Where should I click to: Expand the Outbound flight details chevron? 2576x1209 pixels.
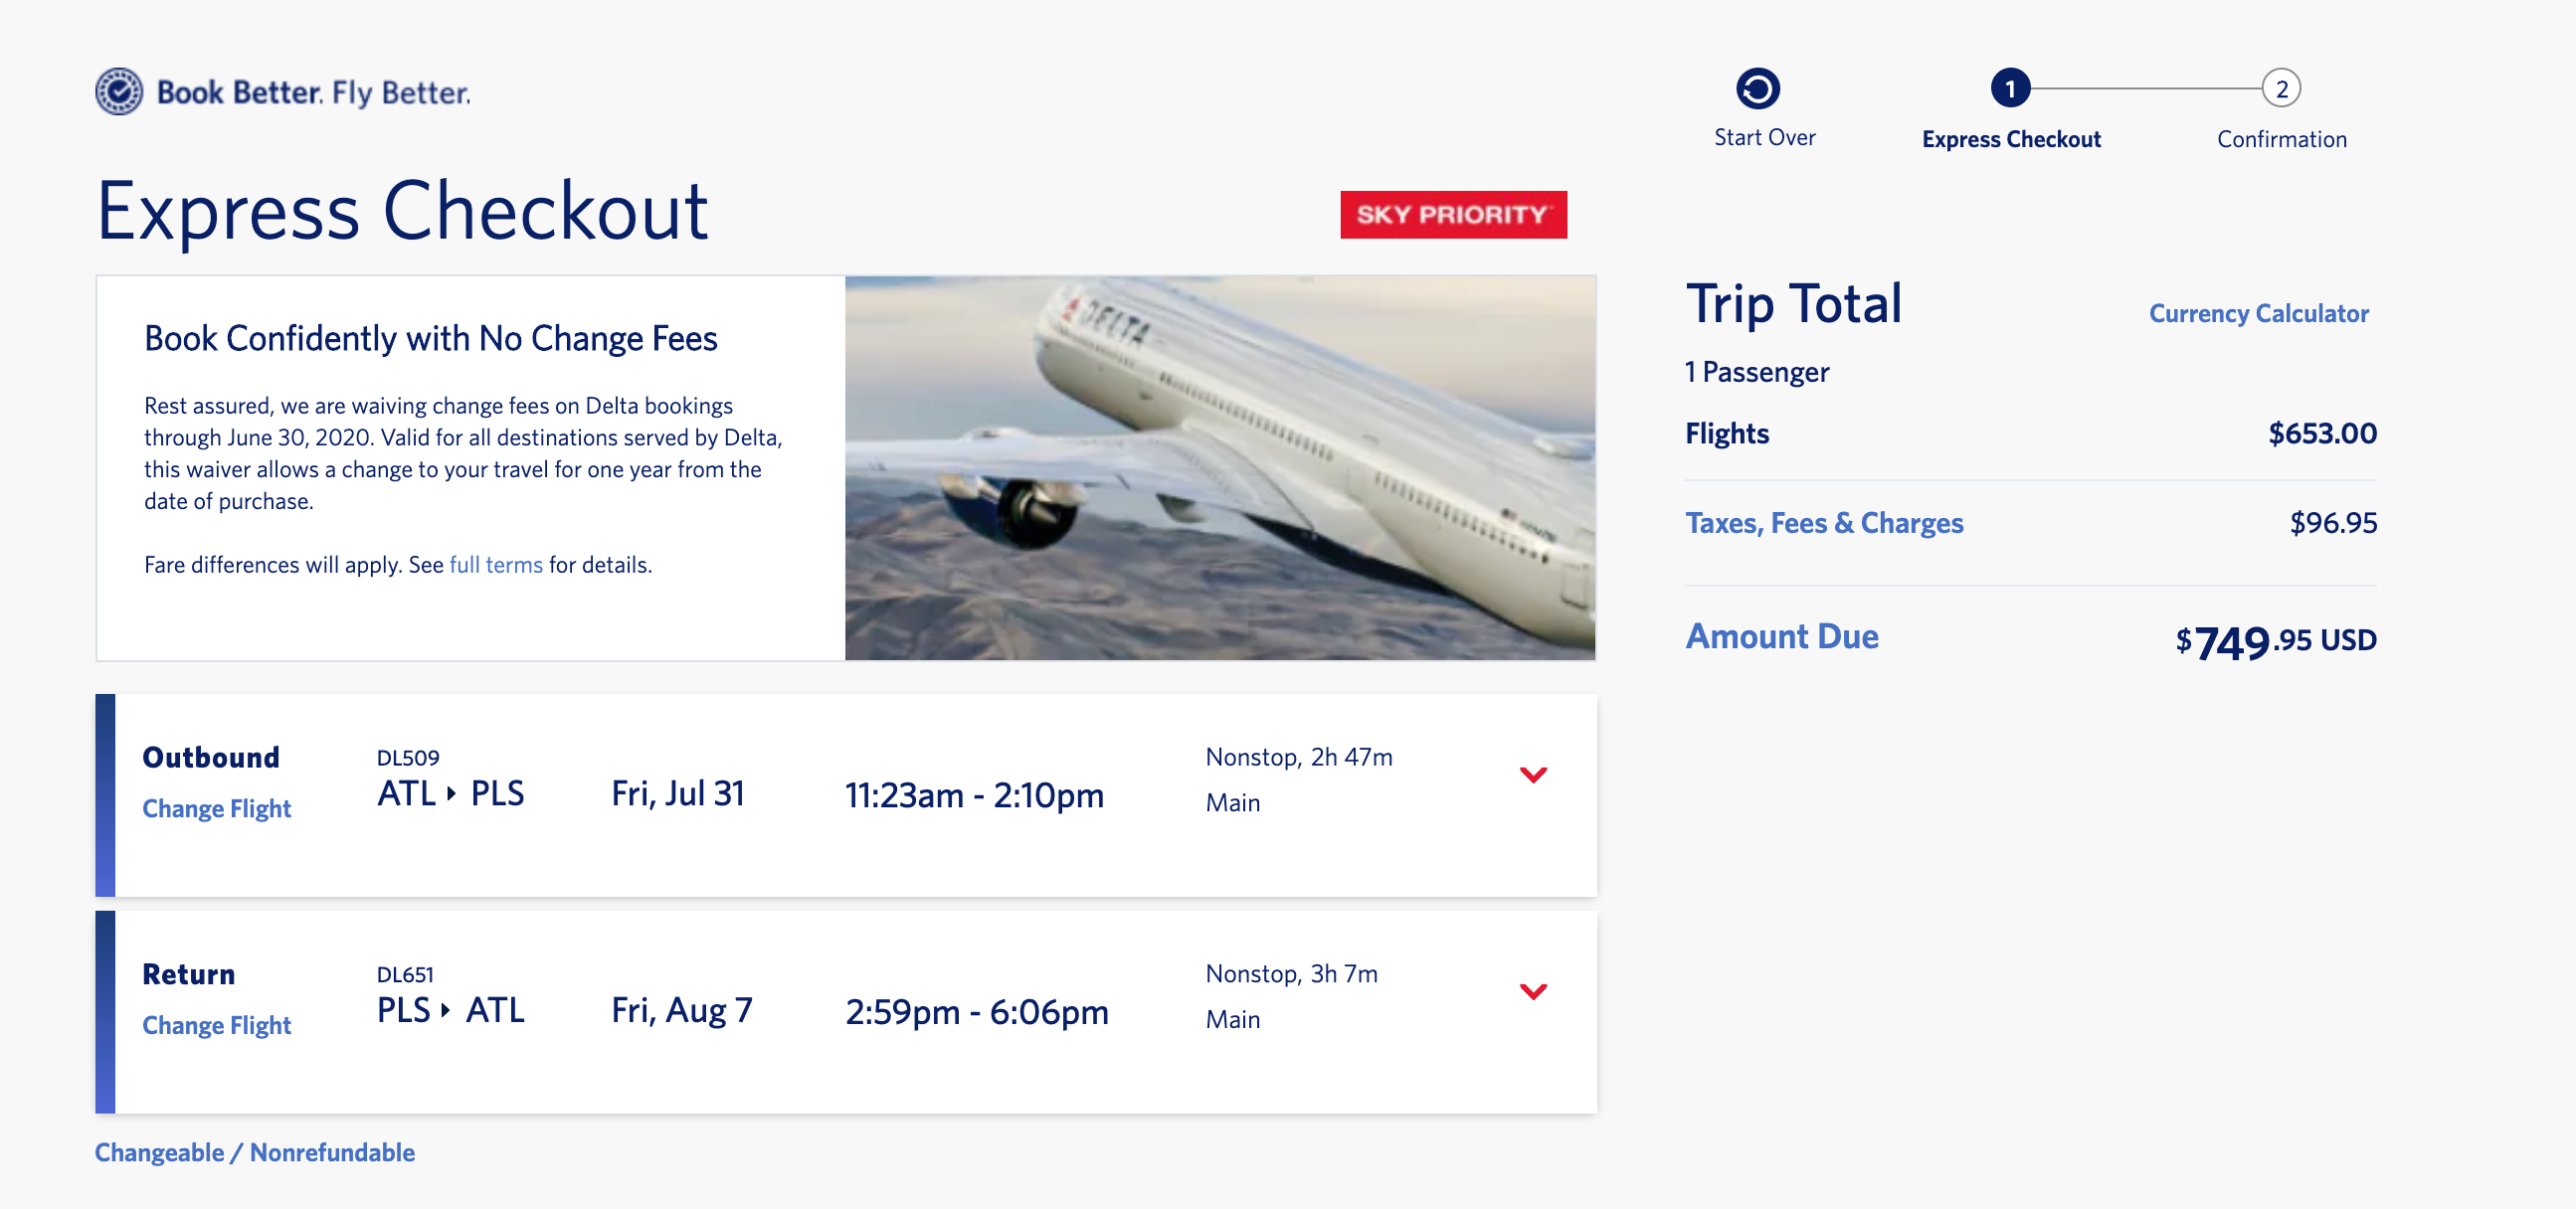(1533, 774)
